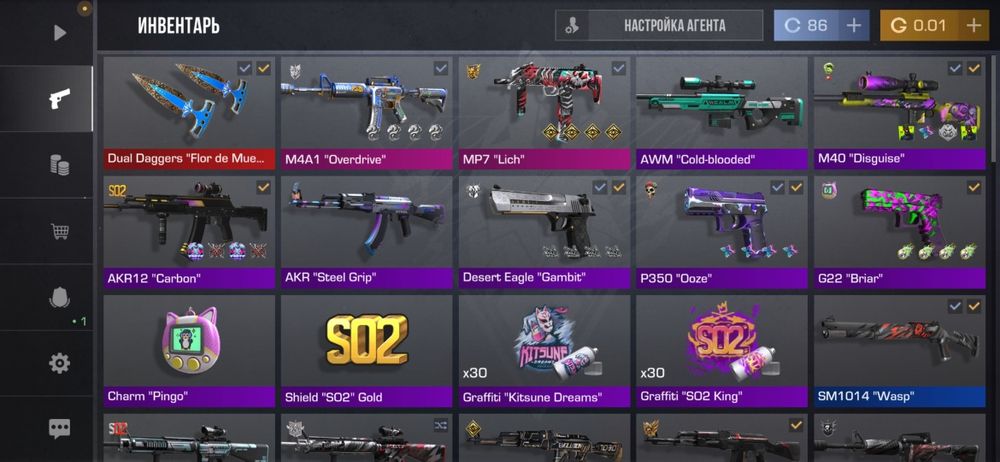Toggle gold checkbox on G22 "Briar" item
1000x462 pixels.
point(974,187)
